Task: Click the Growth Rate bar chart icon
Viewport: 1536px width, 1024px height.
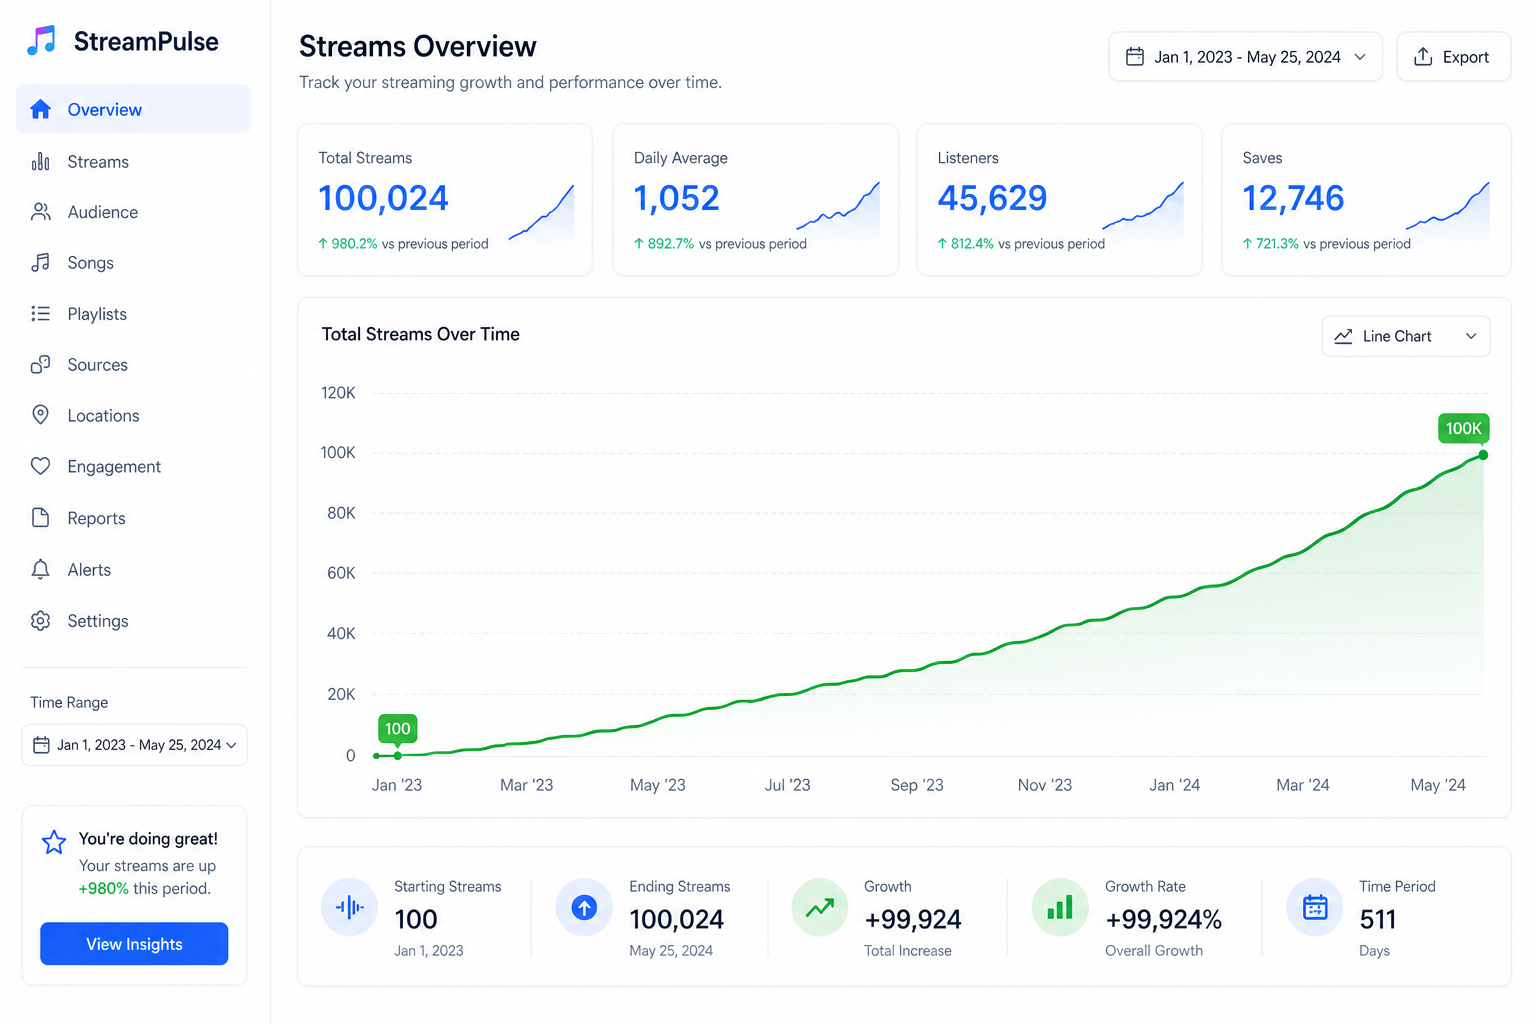Action: (1060, 907)
